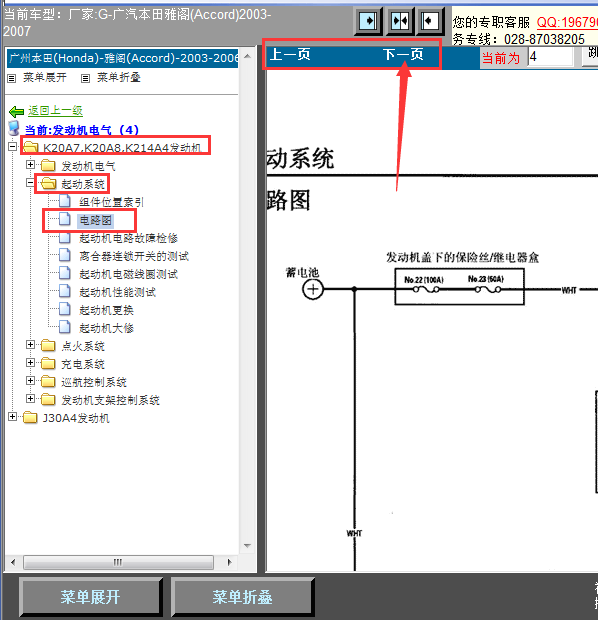This screenshot has height=620, width=598.
Task: Click page icon beside 起动机电磁线圈测试
Action: [x=64, y=273]
